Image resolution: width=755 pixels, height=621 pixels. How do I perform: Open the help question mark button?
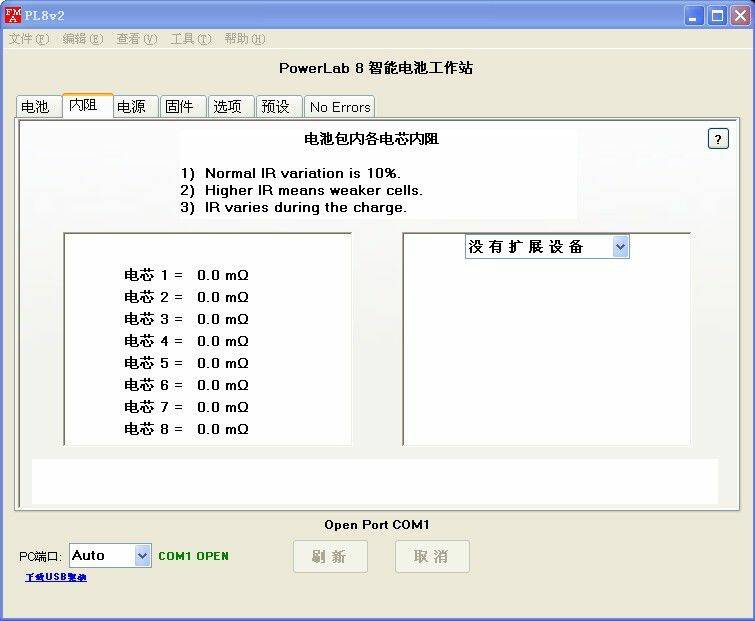tap(718, 139)
